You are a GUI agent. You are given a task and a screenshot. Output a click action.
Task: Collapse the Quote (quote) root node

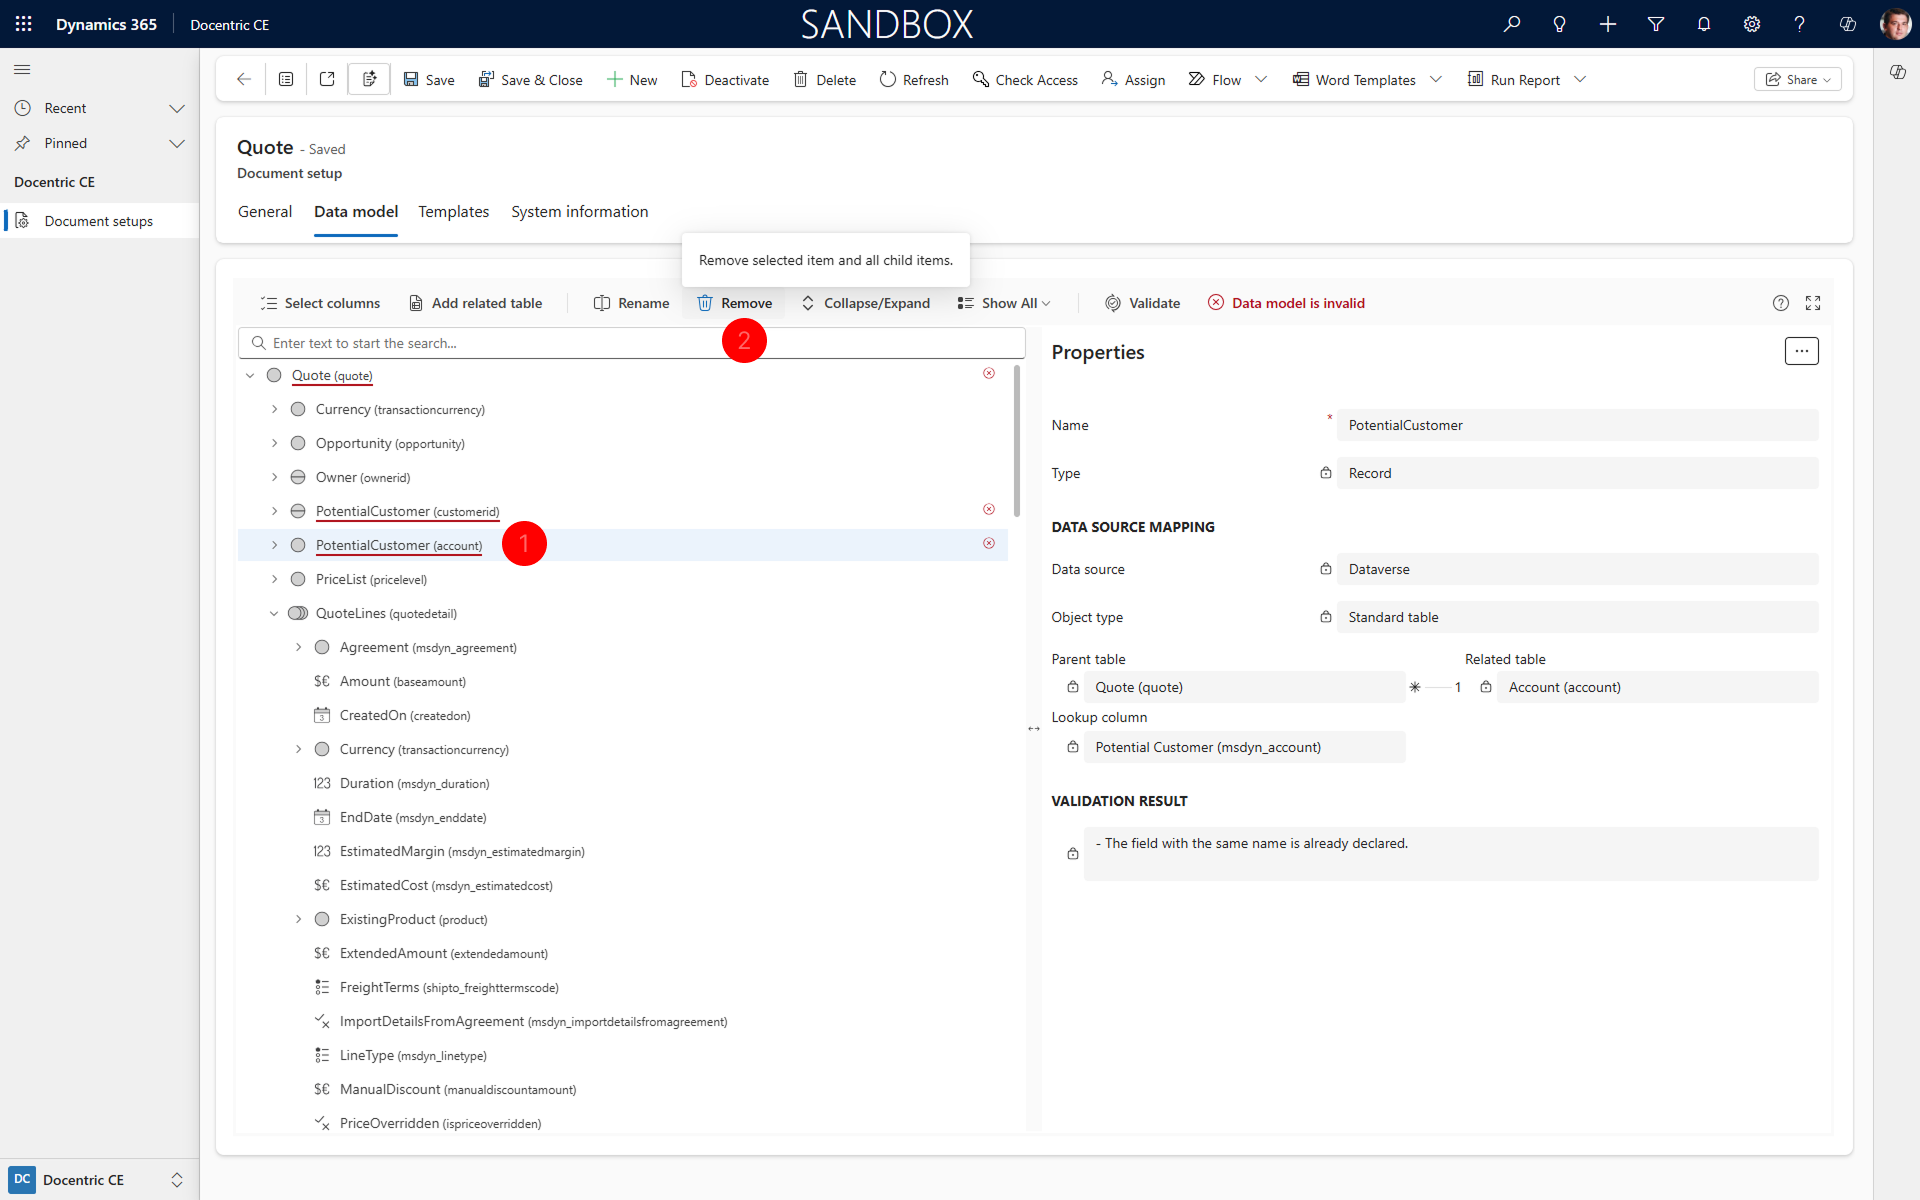click(250, 375)
